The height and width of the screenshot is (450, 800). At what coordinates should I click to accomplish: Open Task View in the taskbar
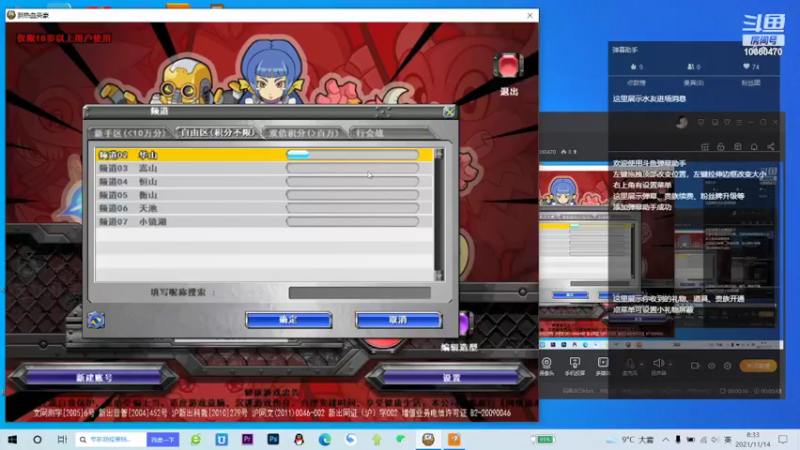pos(62,439)
